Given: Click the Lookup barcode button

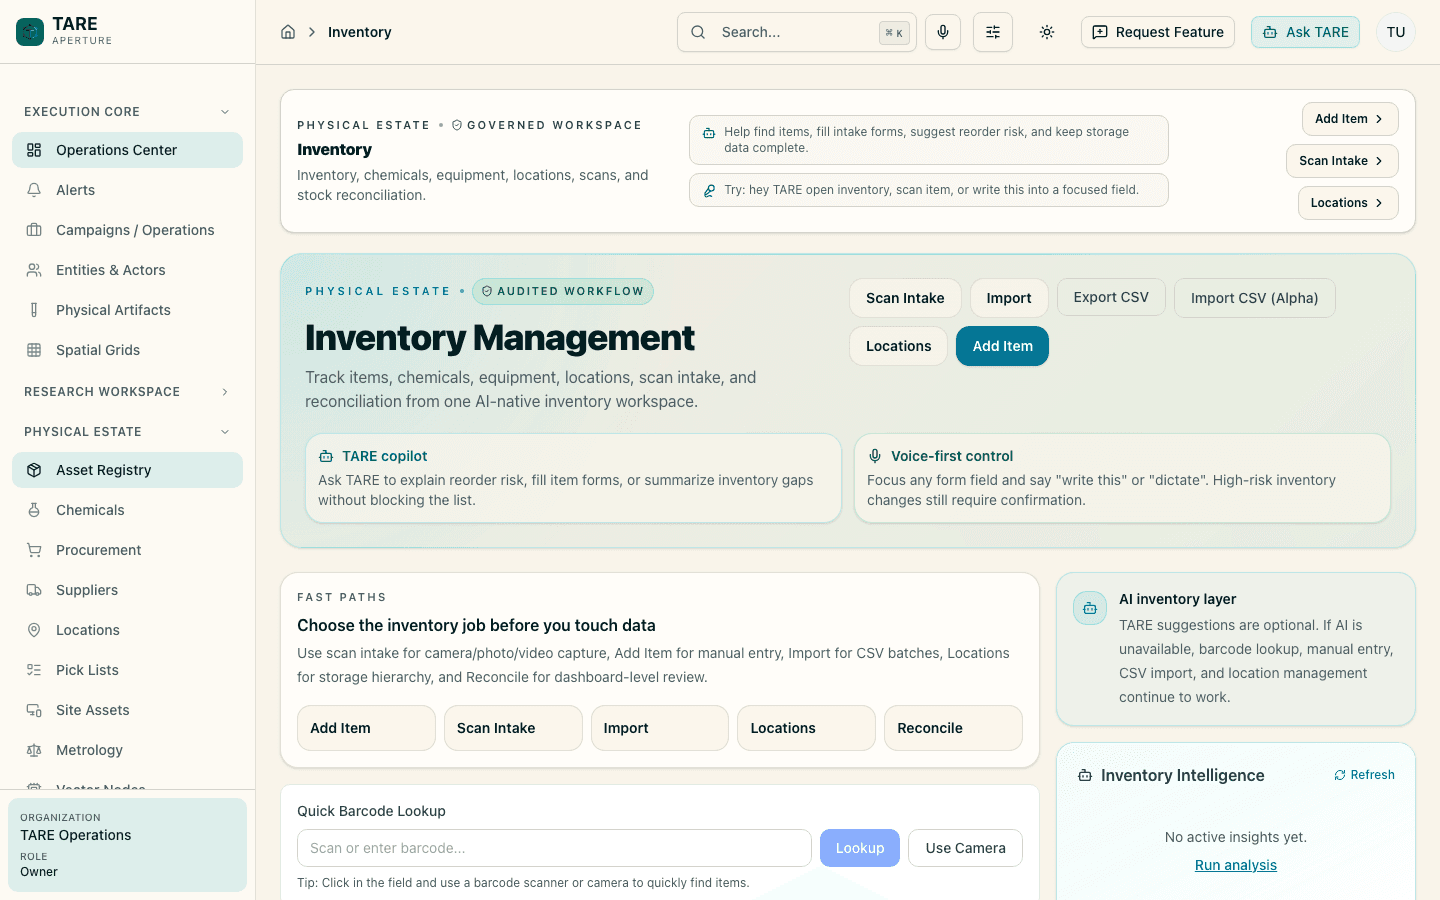Looking at the screenshot, I should [860, 848].
